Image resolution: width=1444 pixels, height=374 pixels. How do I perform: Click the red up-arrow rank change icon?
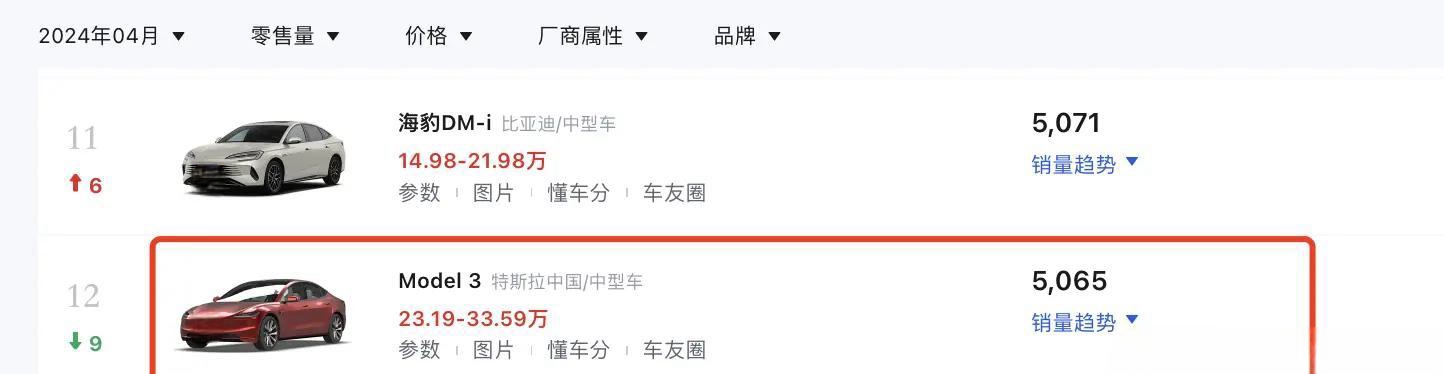click(75, 184)
